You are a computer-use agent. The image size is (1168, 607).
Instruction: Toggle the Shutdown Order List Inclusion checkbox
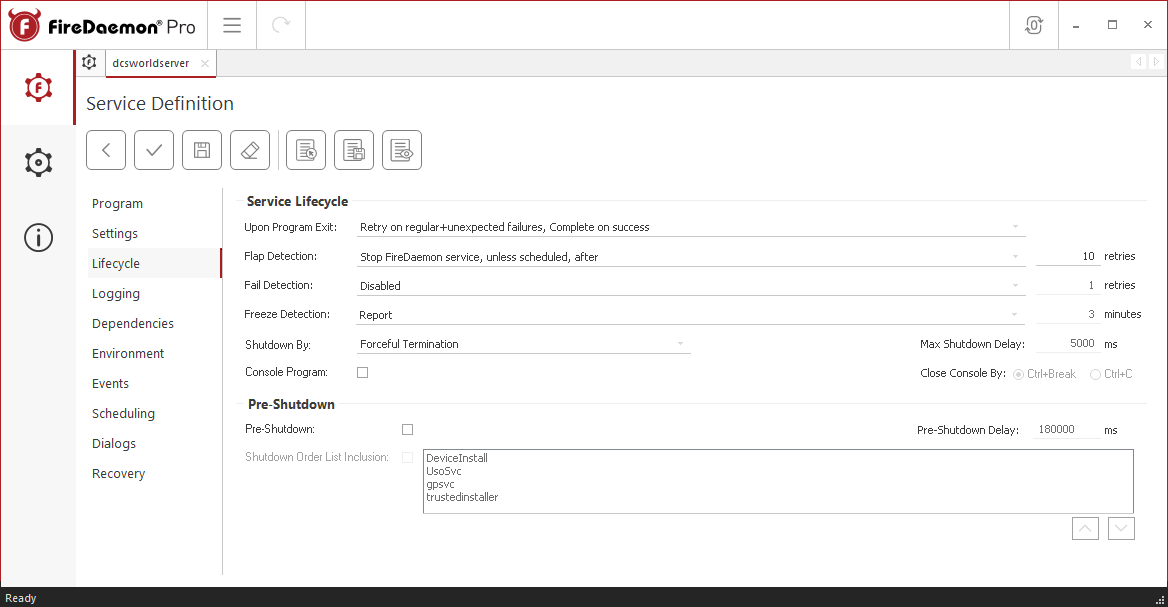[x=407, y=457]
